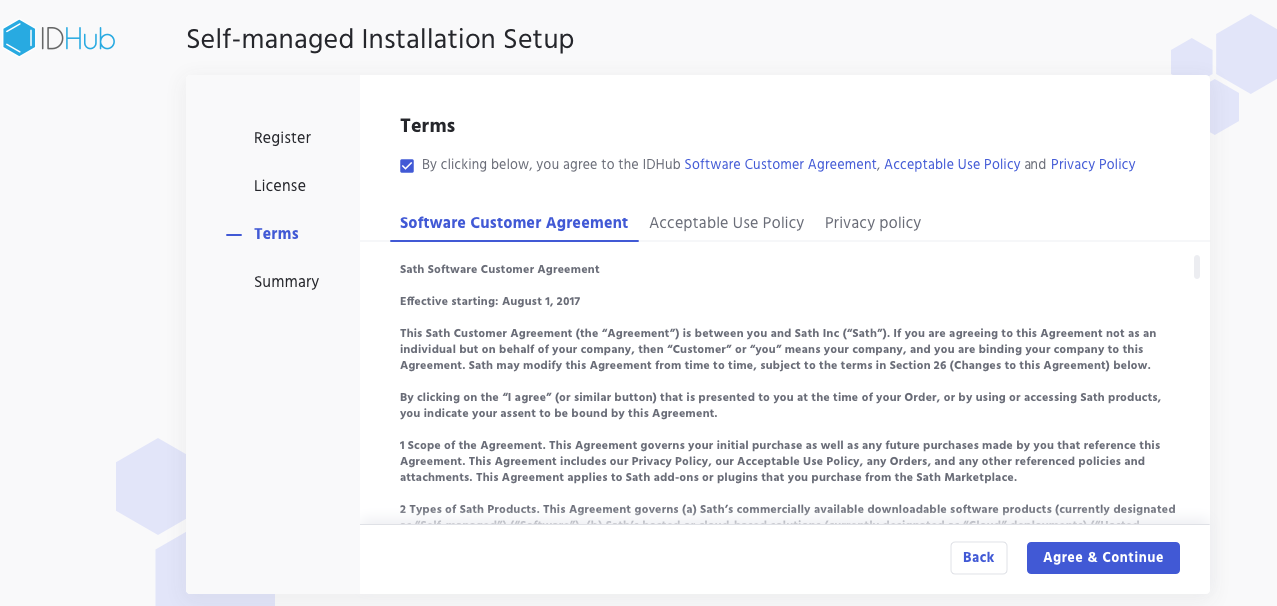Viewport: 1277px width, 606px height.
Task: Switch to the Software Customer Agreement tab
Action: [x=514, y=223]
